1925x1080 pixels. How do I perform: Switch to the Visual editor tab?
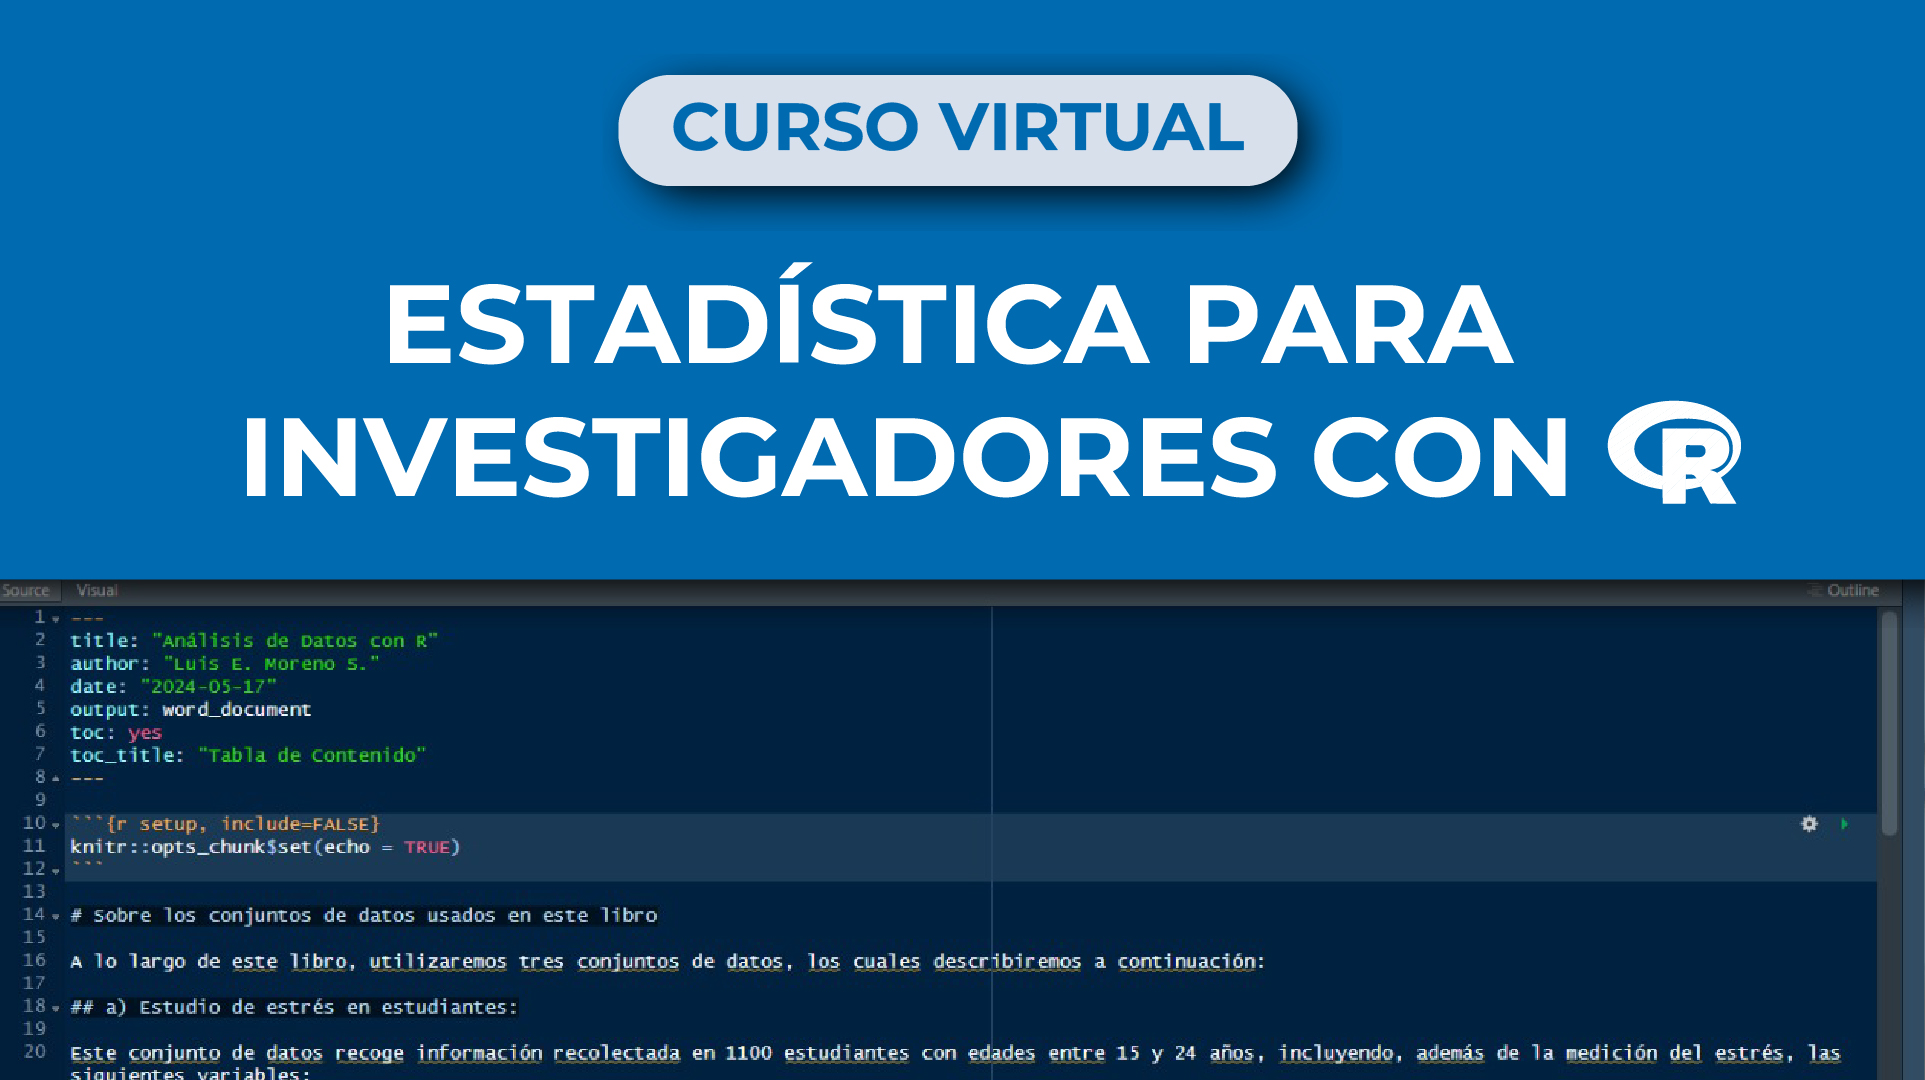tap(97, 591)
